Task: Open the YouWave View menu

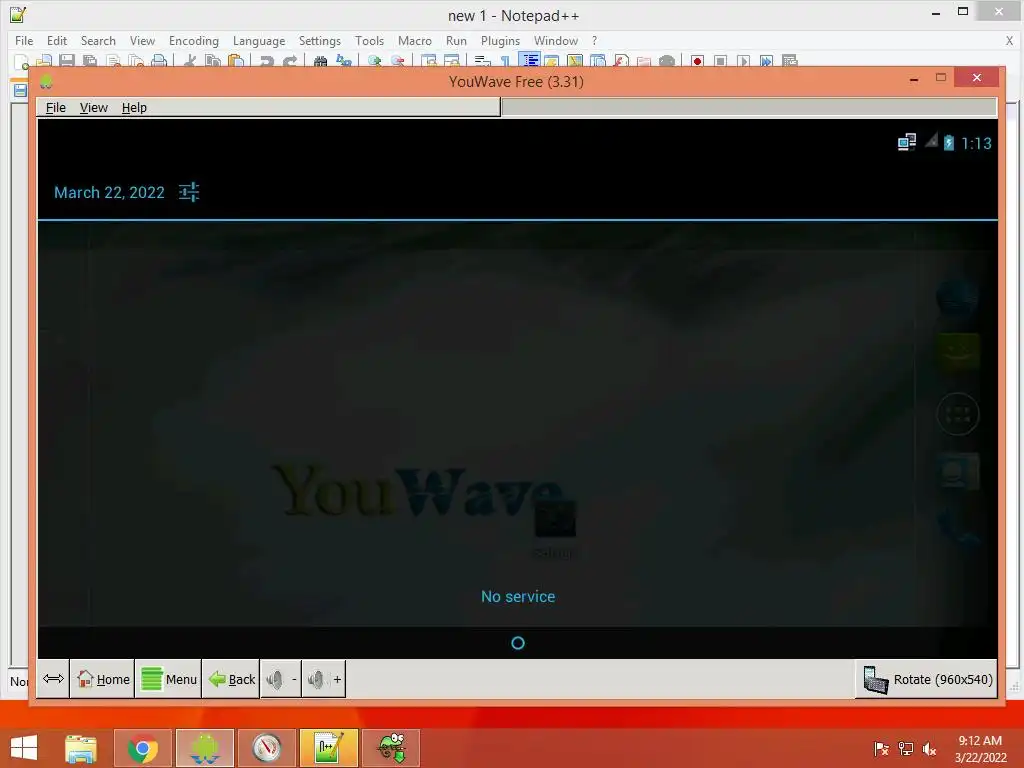Action: pyautogui.click(x=93, y=108)
